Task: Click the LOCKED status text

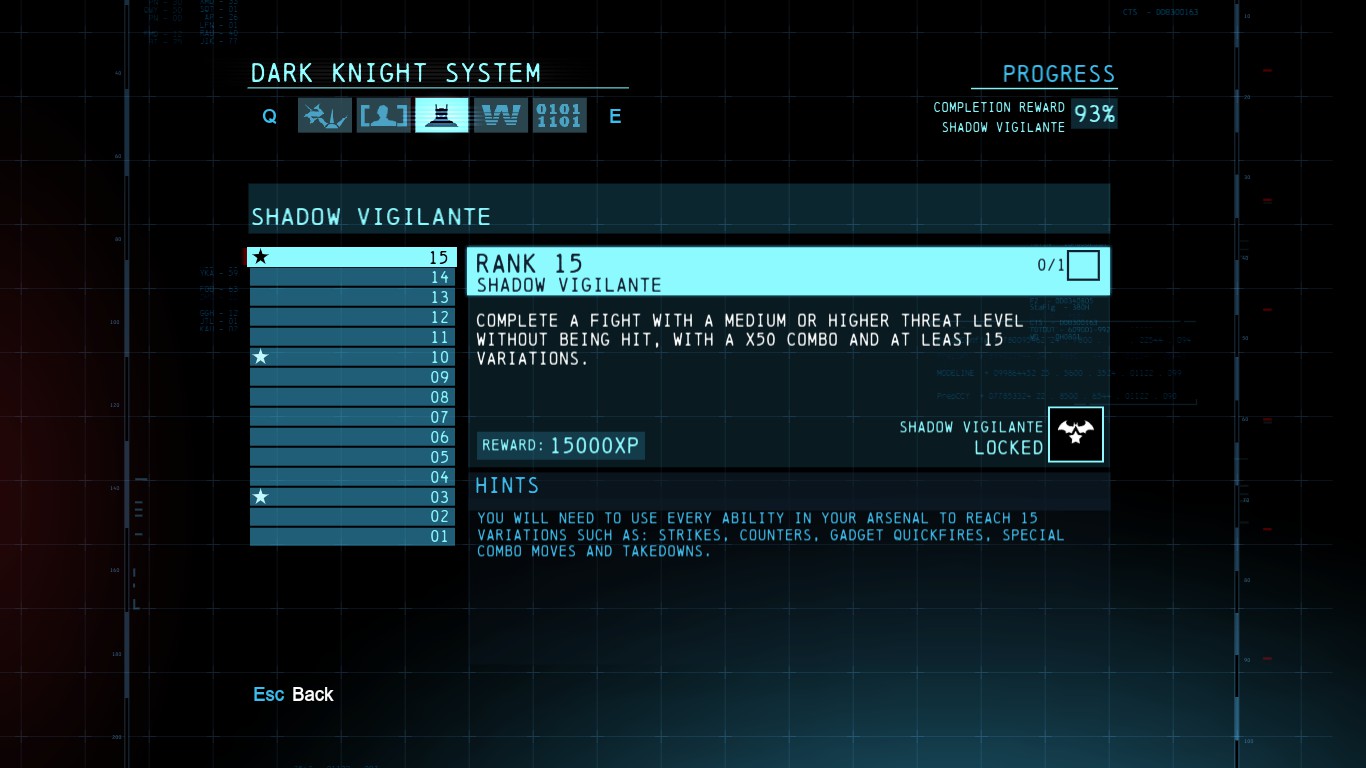Action: pos(1009,448)
